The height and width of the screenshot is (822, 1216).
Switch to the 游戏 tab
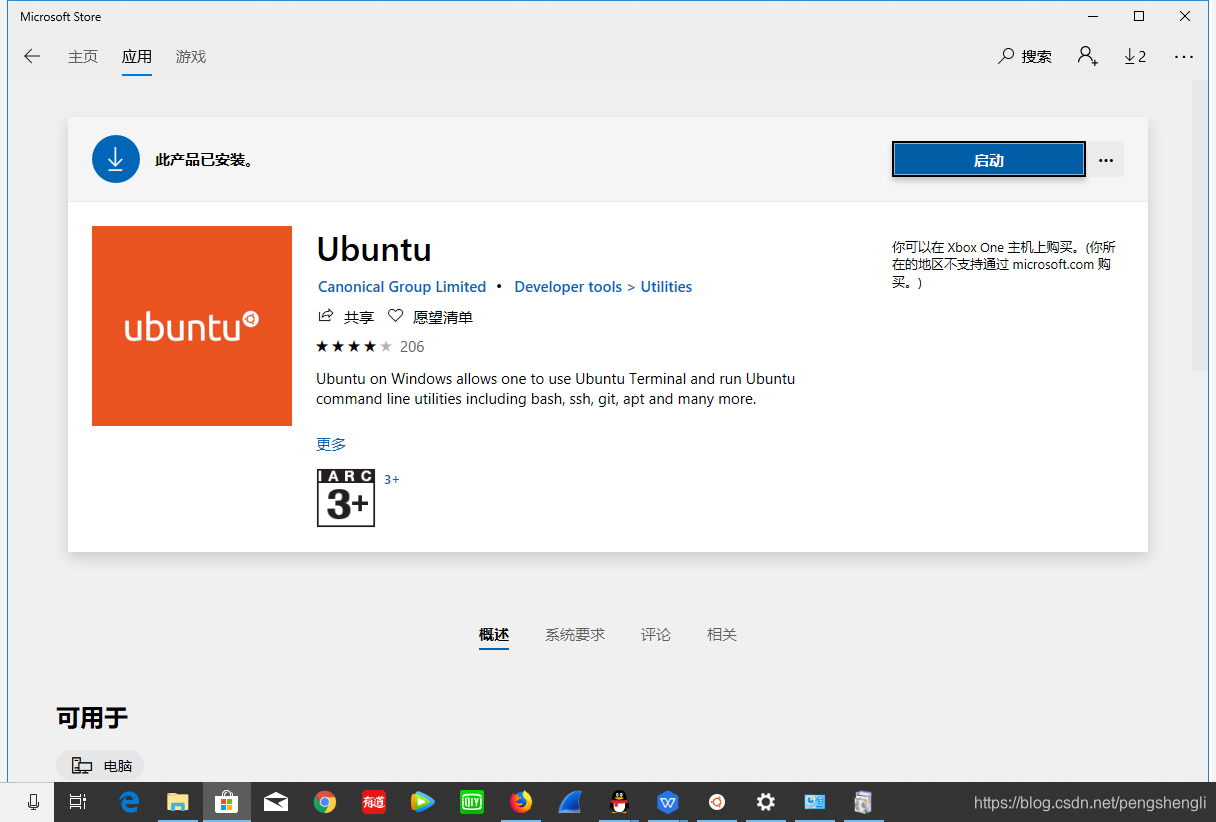(x=191, y=57)
